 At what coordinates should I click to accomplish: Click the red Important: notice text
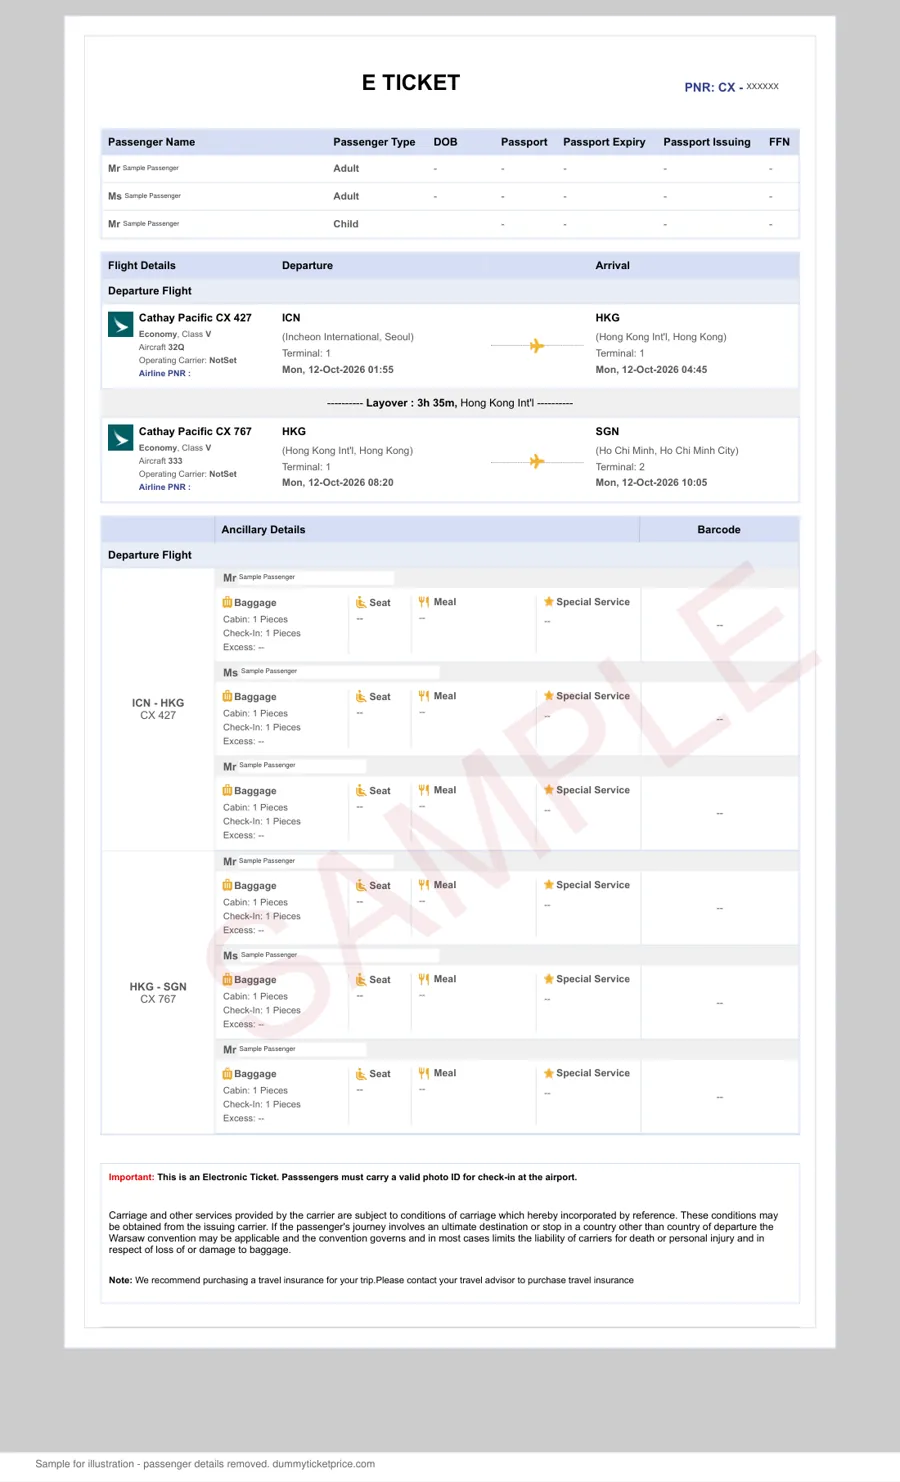tap(131, 1177)
